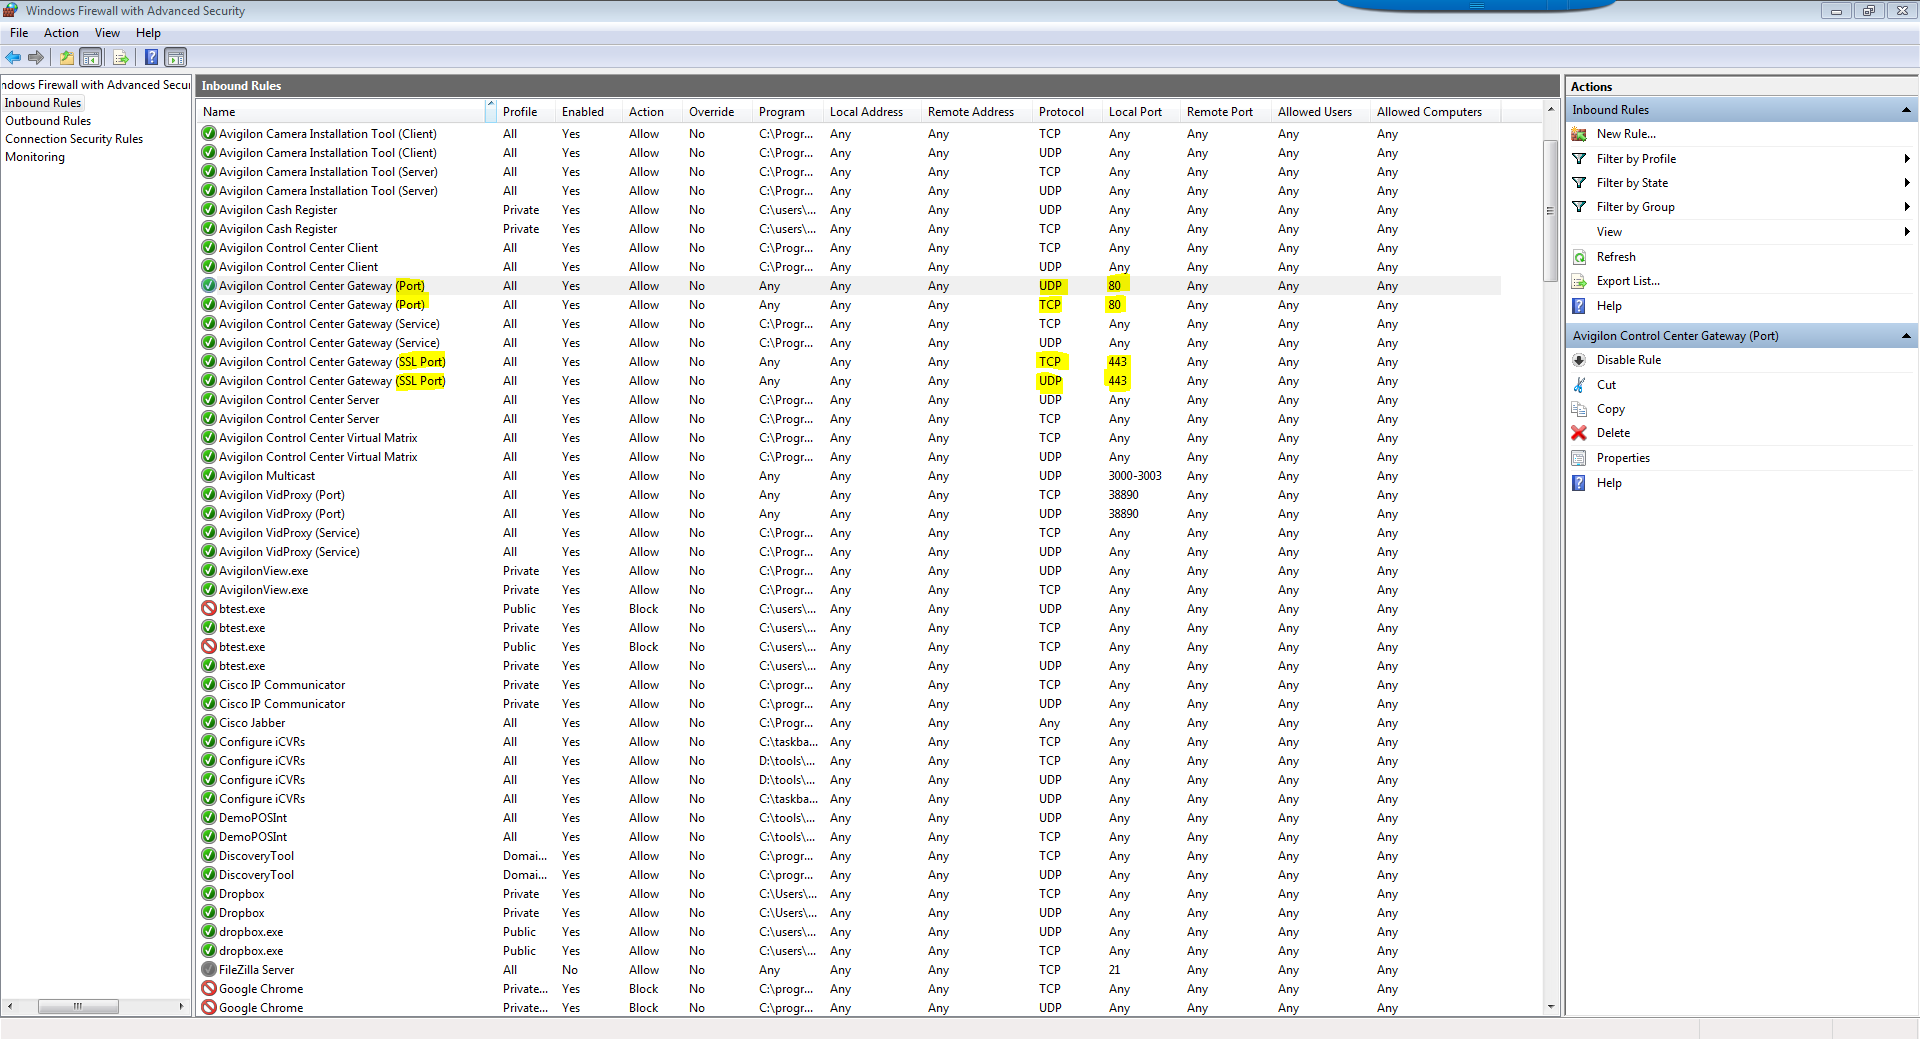Open the Properties action icon
This screenshot has width=1920, height=1039.
pyautogui.click(x=1579, y=458)
